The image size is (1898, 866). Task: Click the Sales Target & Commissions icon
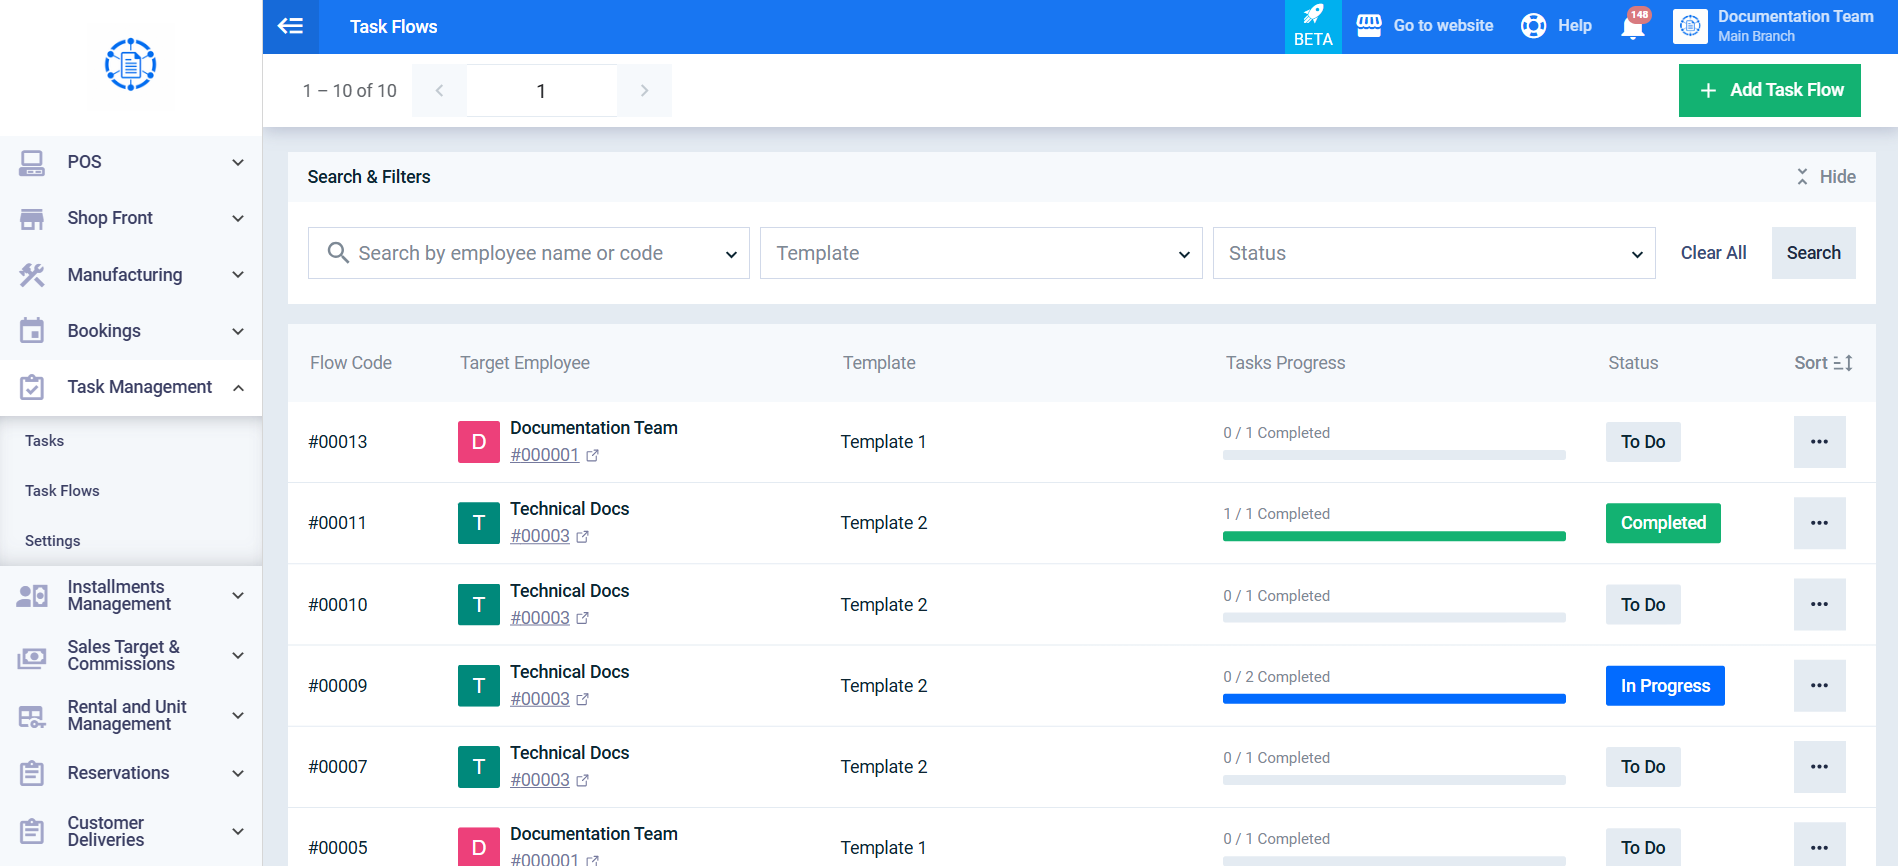tap(32, 656)
